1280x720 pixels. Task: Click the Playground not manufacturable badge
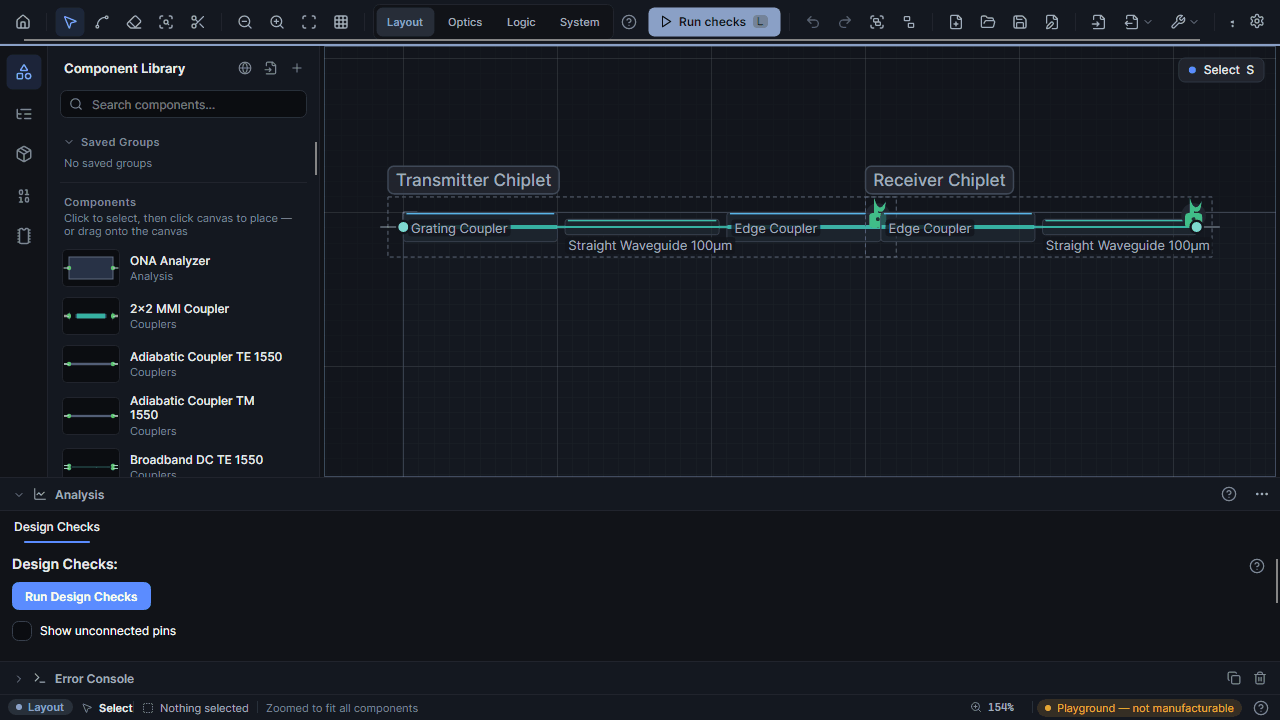(1139, 708)
